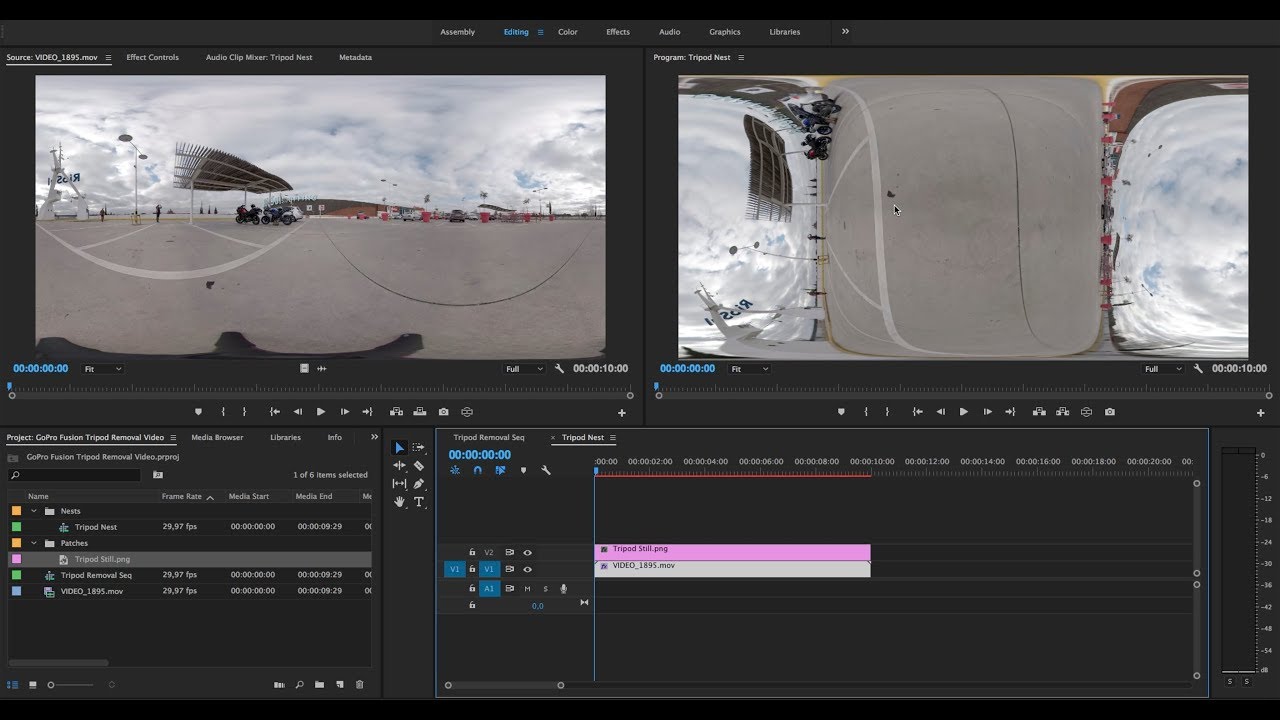Image resolution: width=1280 pixels, height=720 pixels.
Task: Click Lift button in Program monitor
Action: tap(1039, 412)
